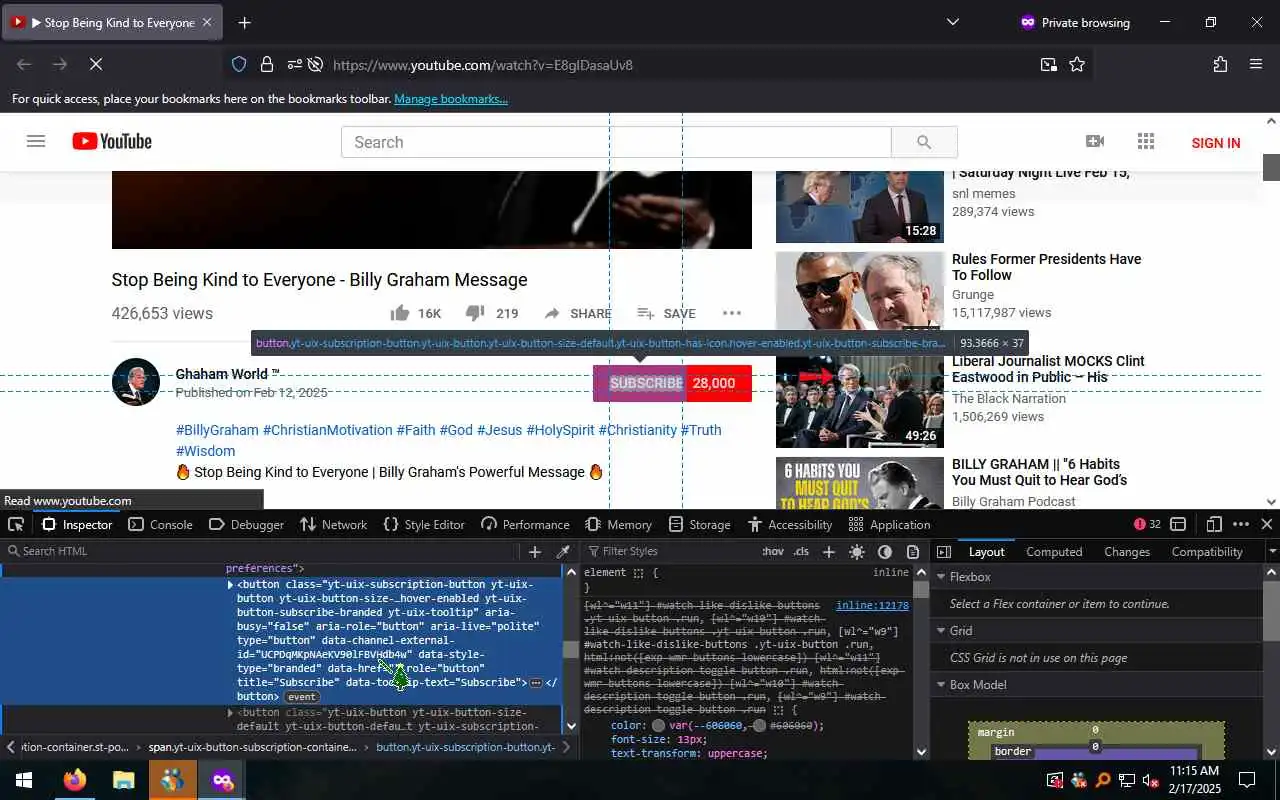The image size is (1280, 800).
Task: Click the tracking protection shield icon
Action: point(239,64)
